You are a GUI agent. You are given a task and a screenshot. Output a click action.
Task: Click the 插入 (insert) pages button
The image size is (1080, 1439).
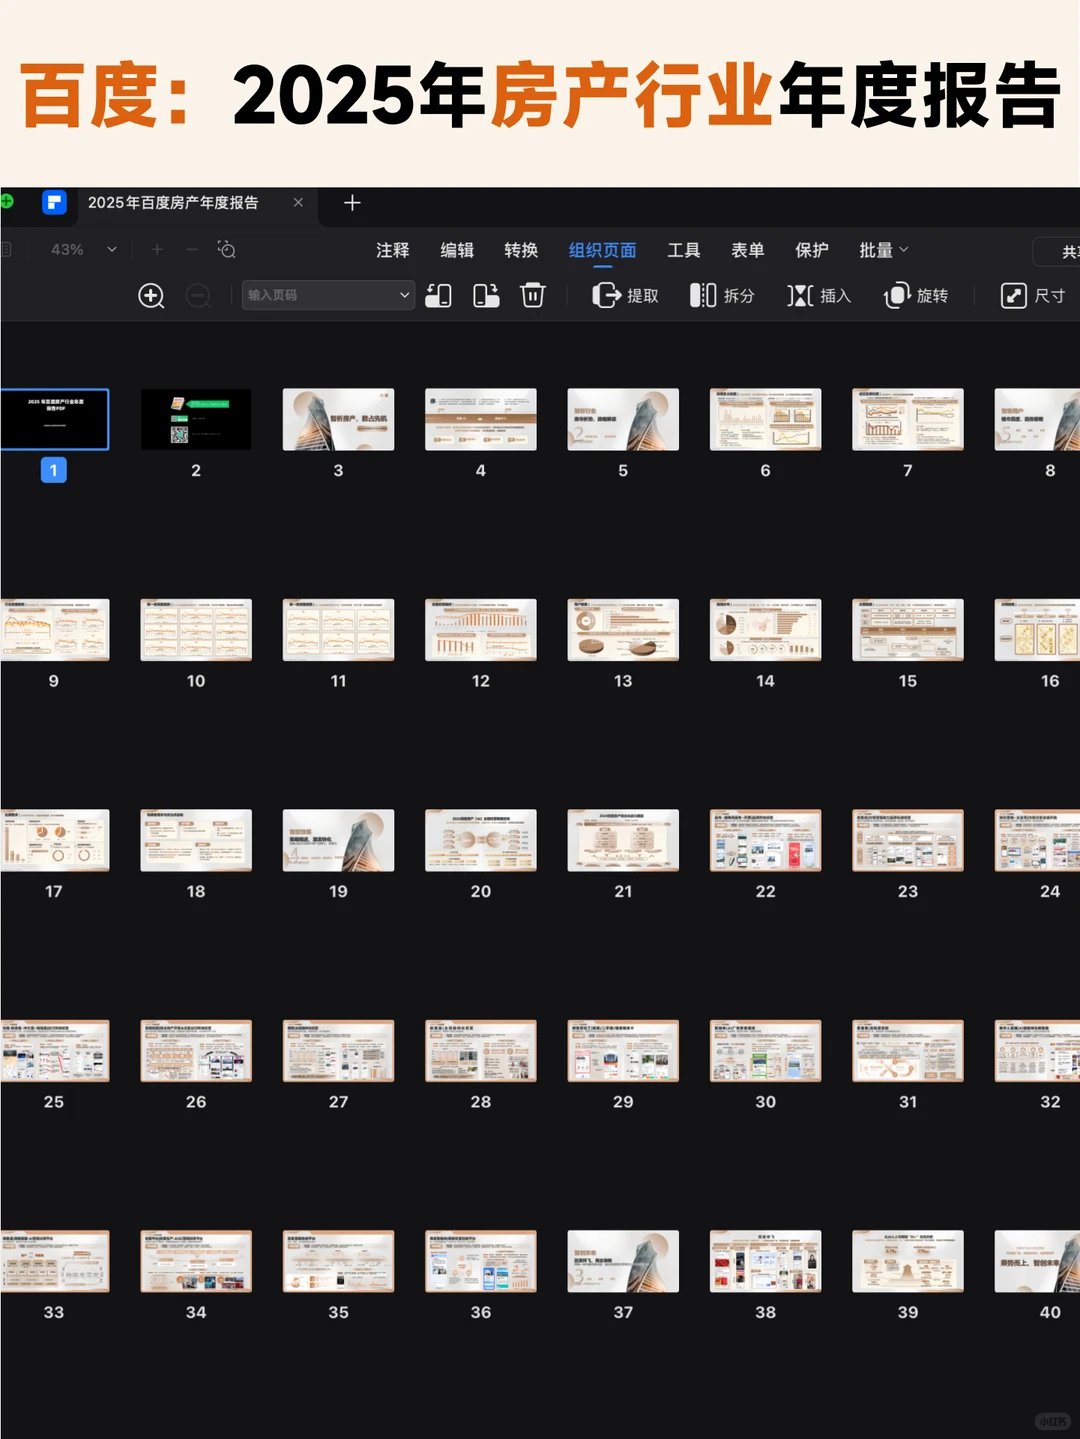pos(819,295)
